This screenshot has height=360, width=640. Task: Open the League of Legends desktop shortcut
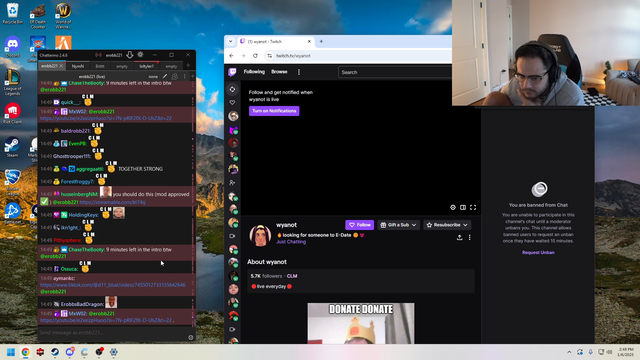[13, 82]
